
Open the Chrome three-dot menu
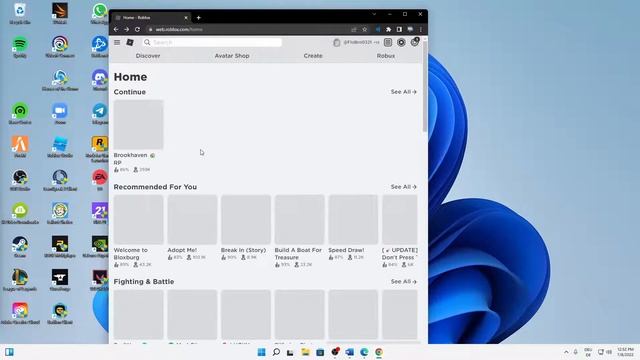pyautogui.click(x=421, y=29)
